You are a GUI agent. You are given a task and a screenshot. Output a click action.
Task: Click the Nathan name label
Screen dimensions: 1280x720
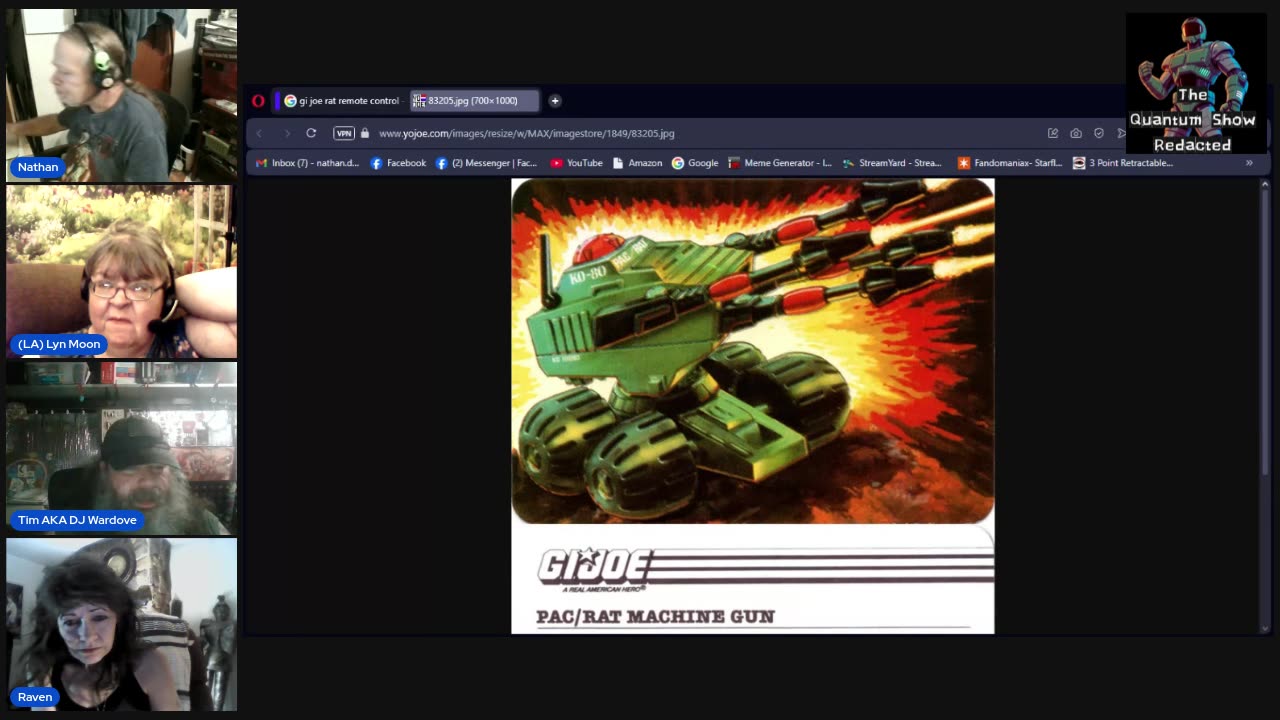coord(38,167)
